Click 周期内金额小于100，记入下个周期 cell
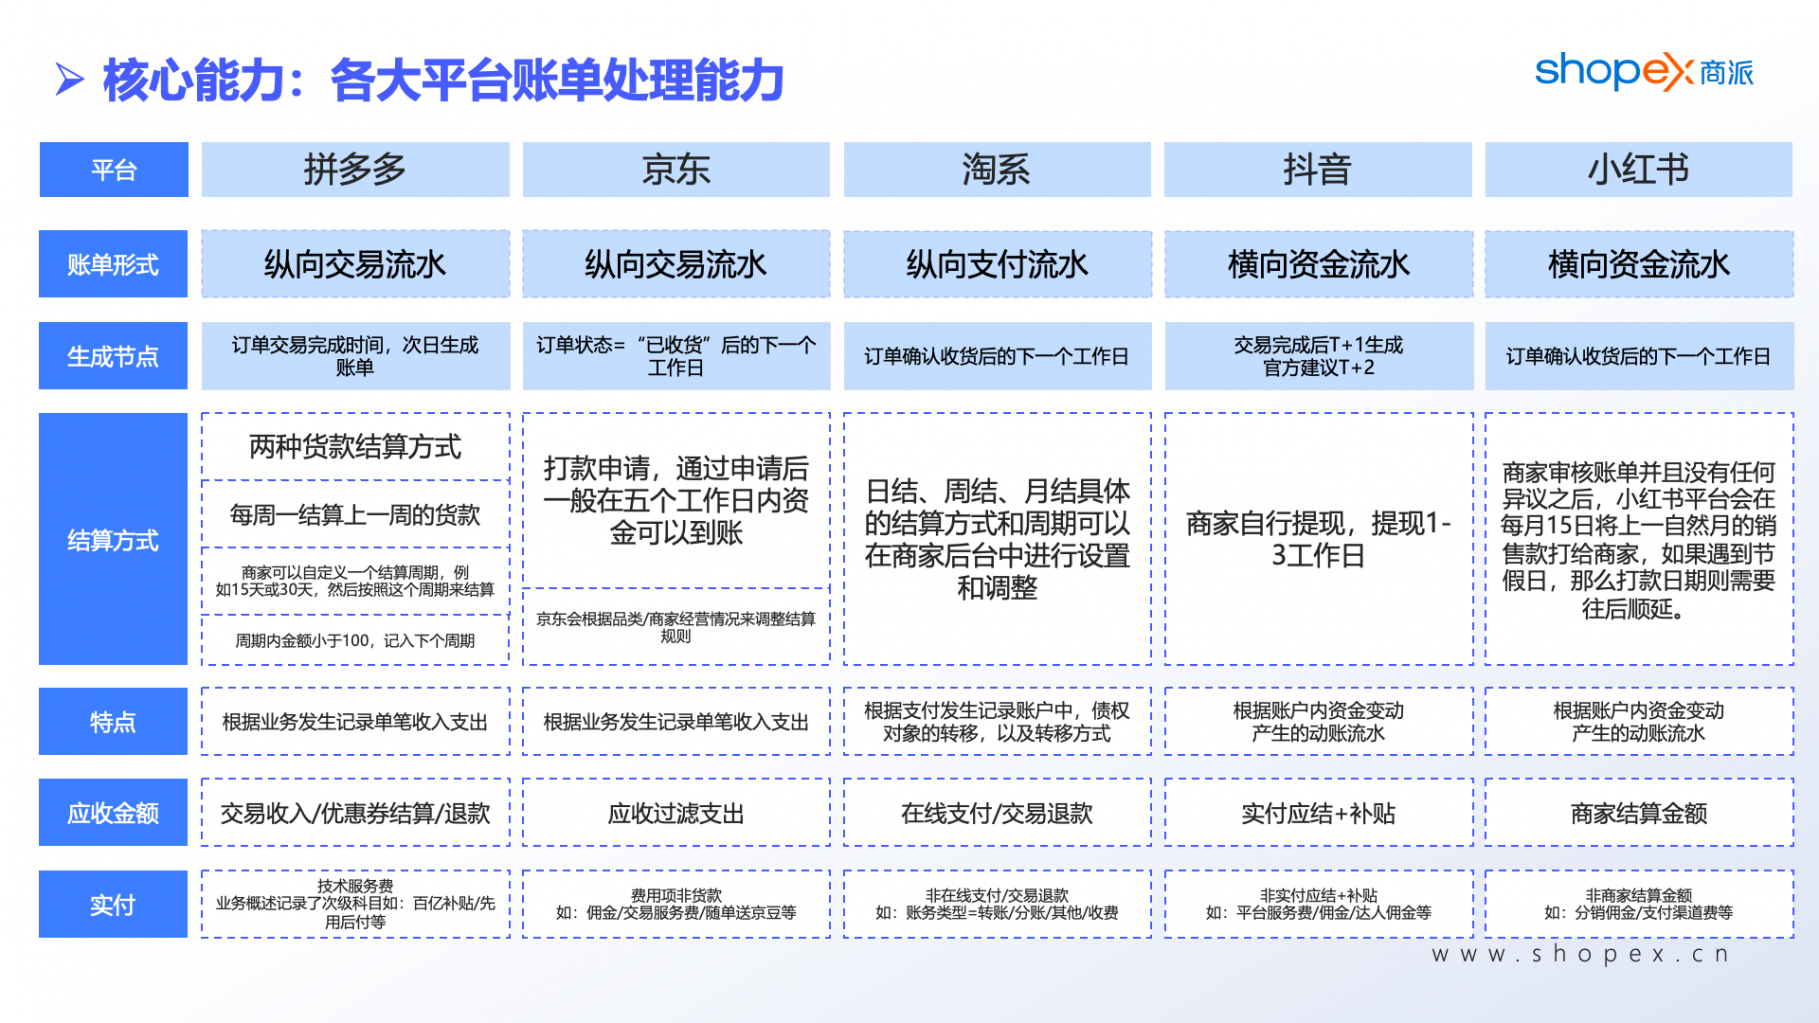Image resolution: width=1819 pixels, height=1023 pixels. pos(355,640)
